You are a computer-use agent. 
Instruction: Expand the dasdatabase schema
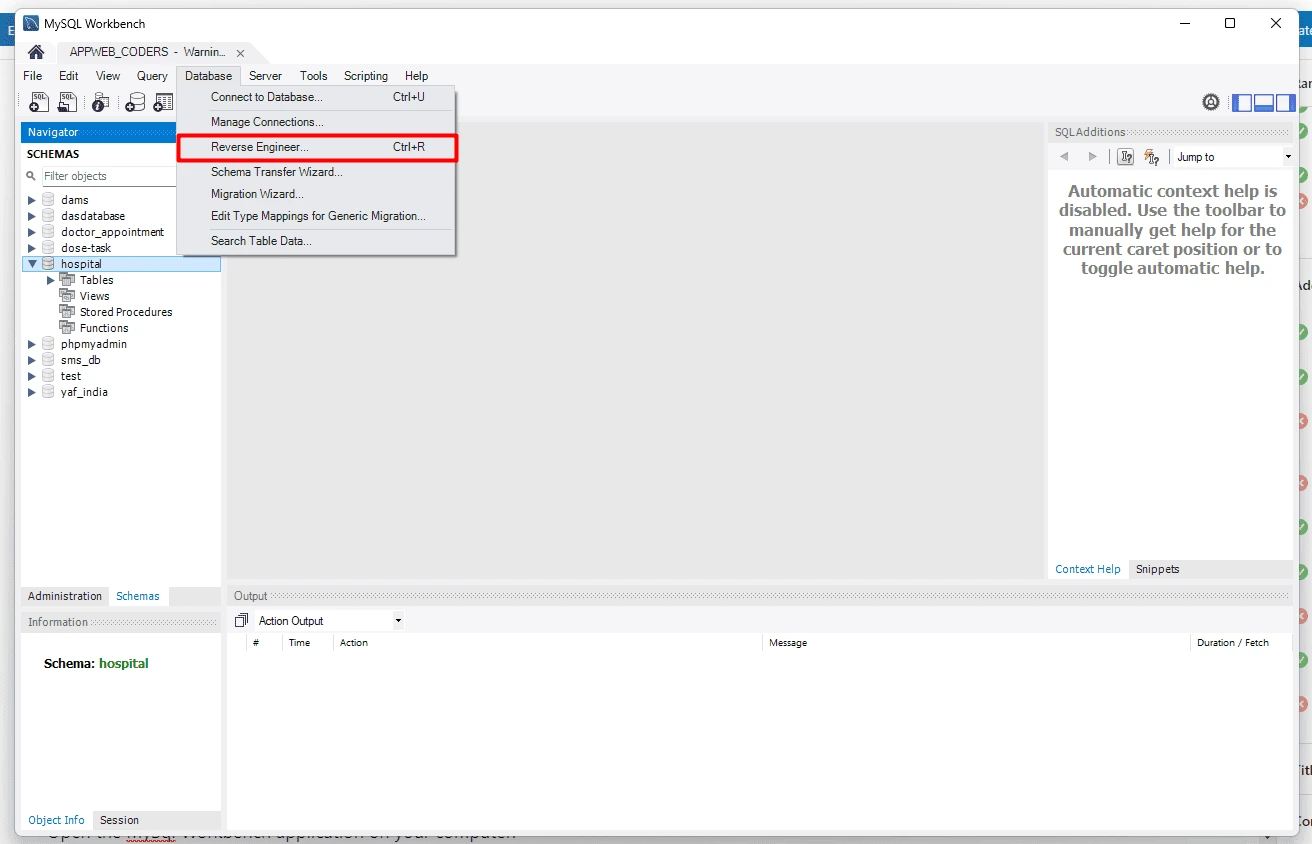tap(32, 216)
